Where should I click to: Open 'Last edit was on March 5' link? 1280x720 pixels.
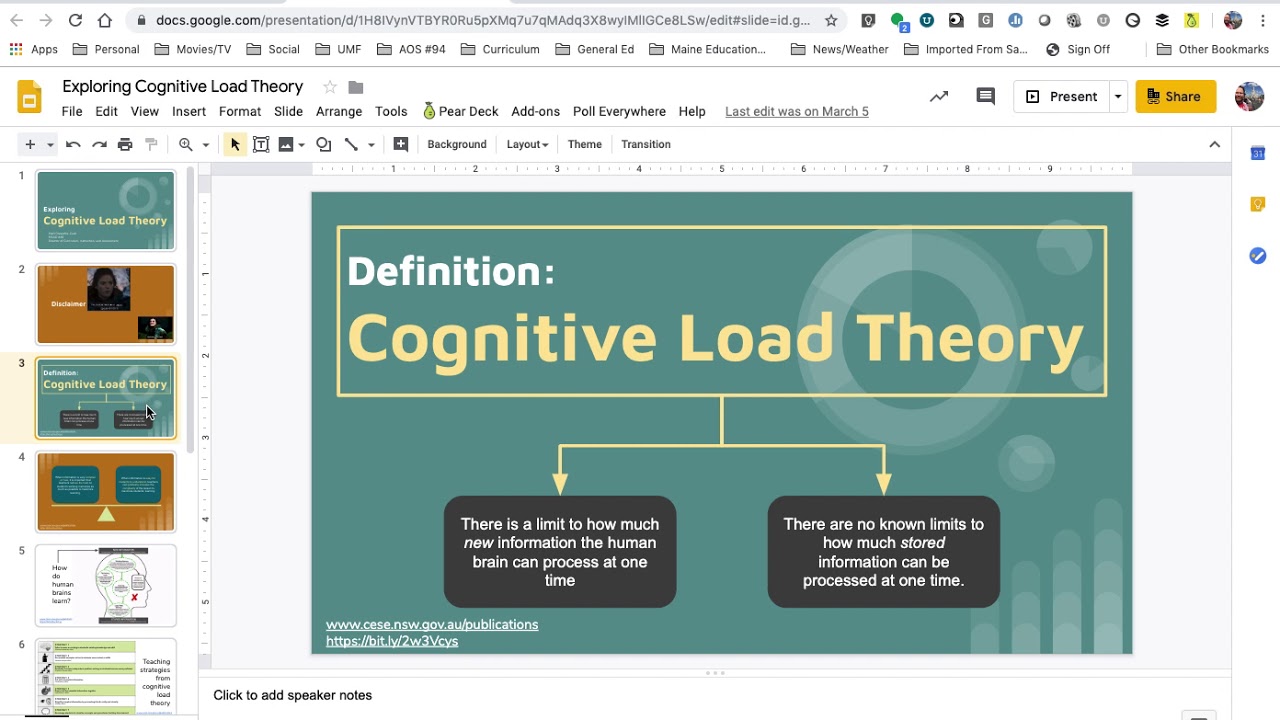[x=797, y=111]
